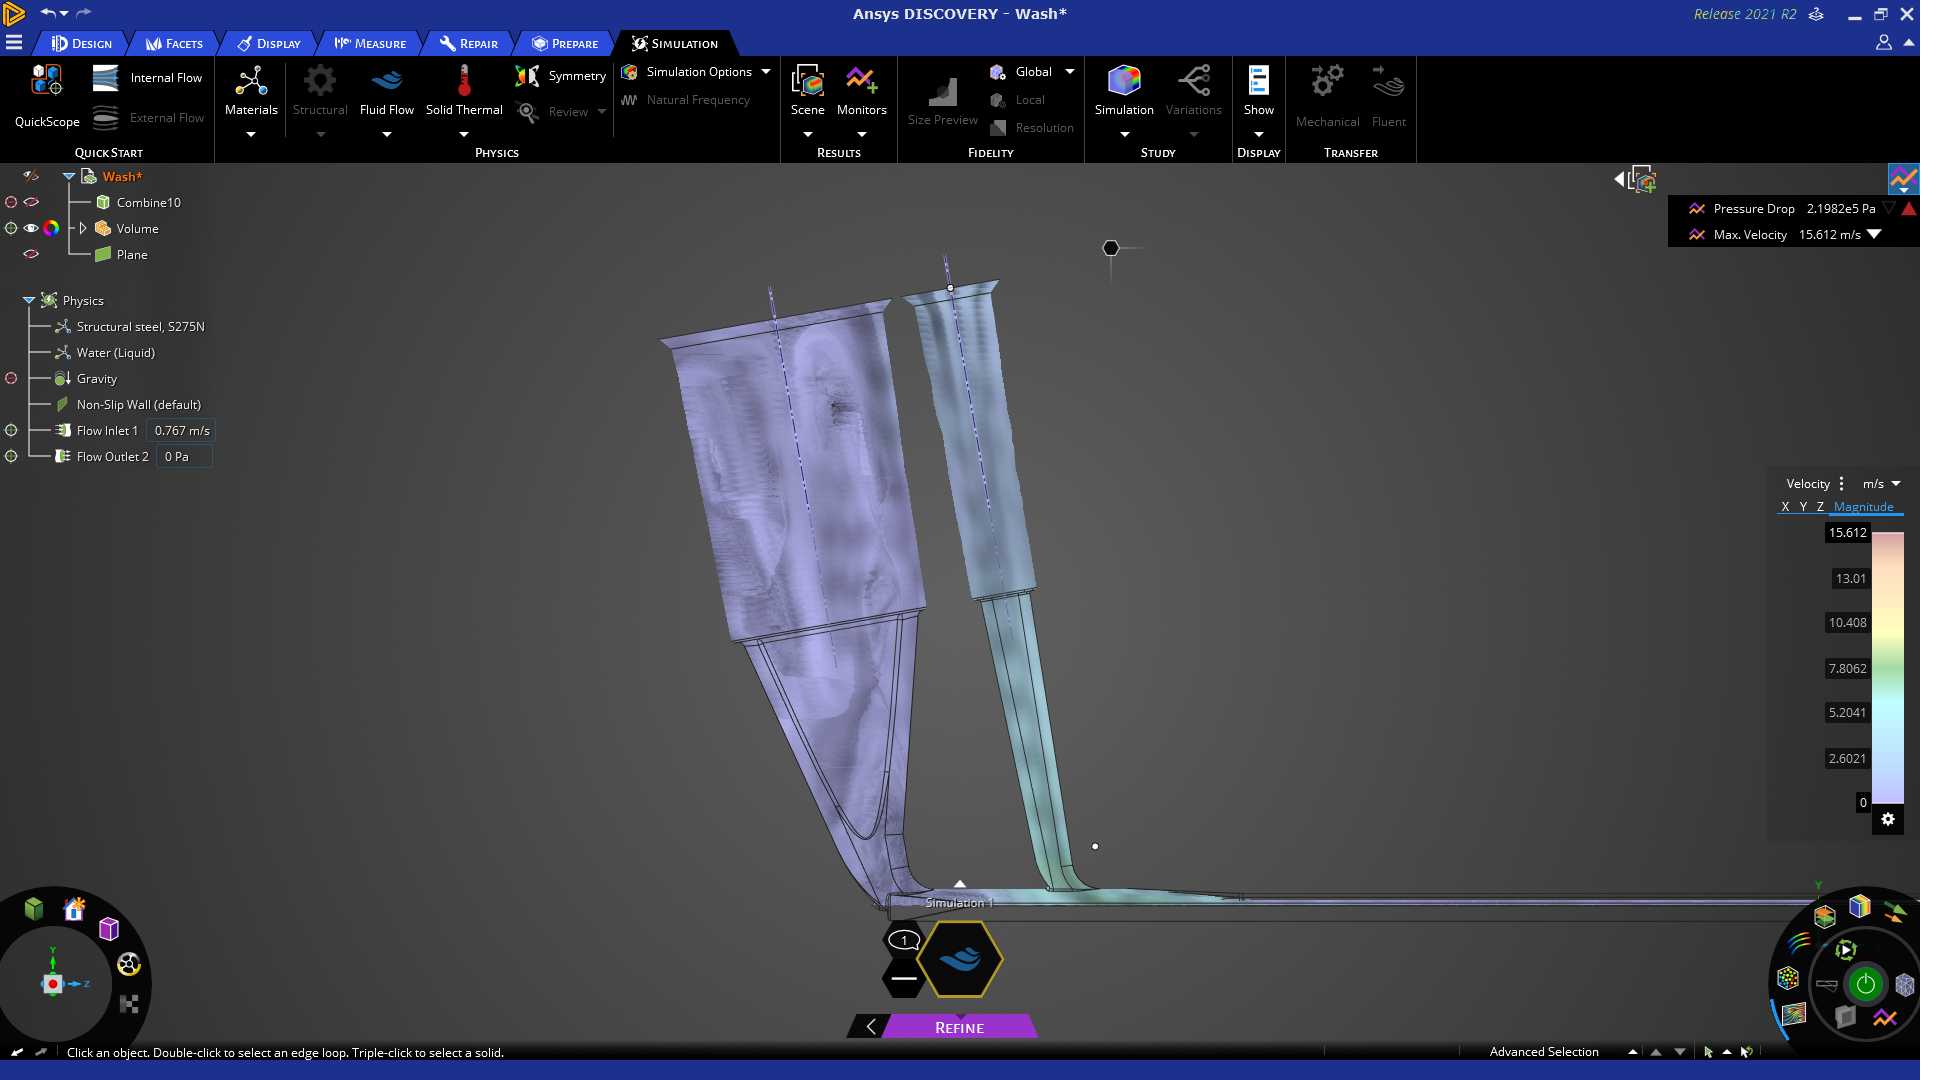
Task: Click the particles result hexagon icon
Action: point(1788,978)
